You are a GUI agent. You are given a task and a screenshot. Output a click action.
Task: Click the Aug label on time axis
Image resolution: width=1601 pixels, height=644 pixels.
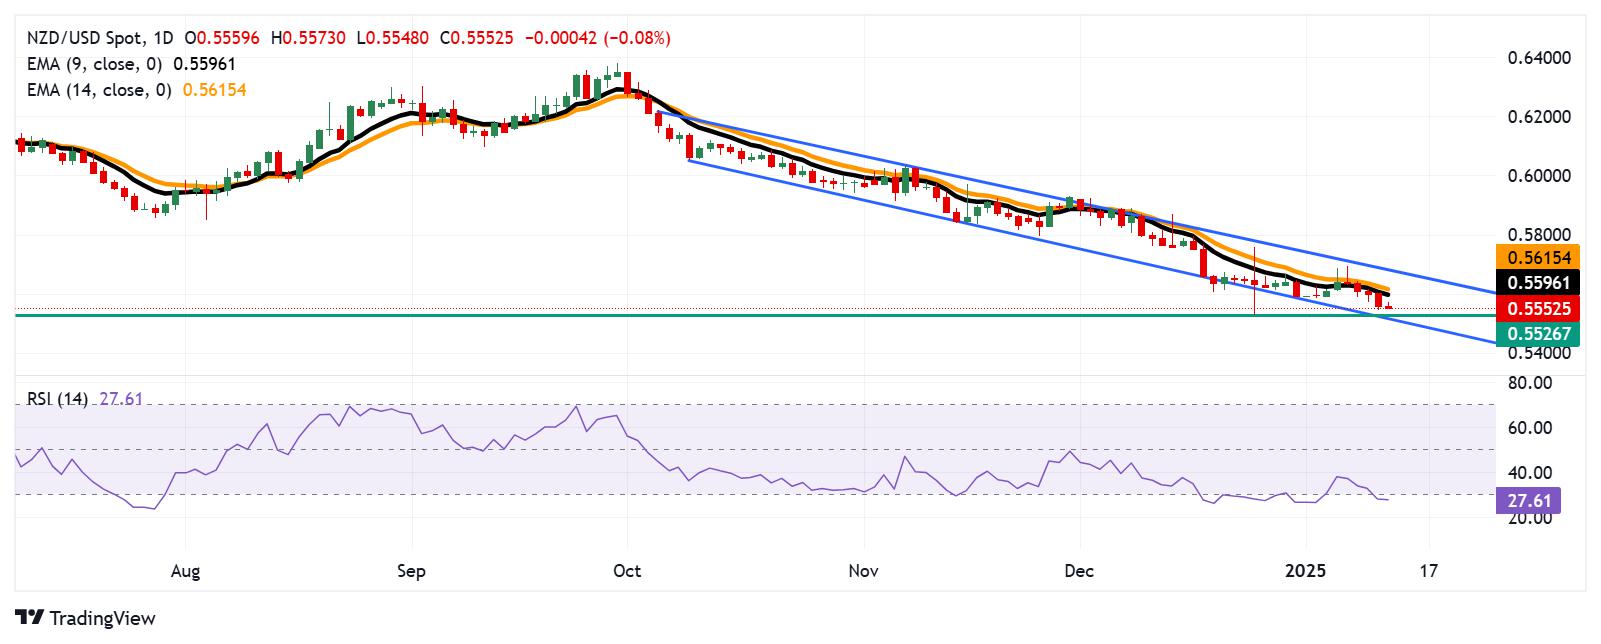point(186,571)
